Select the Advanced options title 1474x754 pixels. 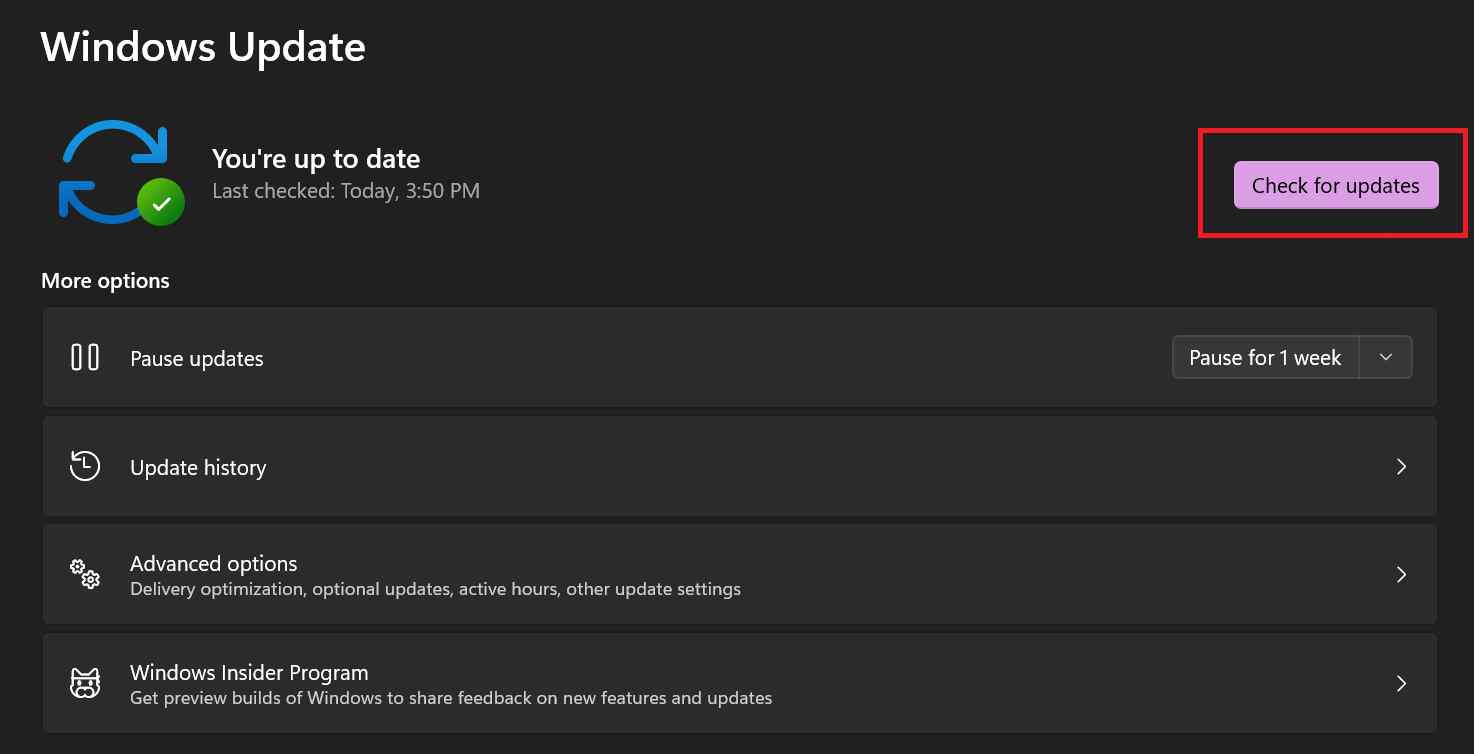pos(214,563)
